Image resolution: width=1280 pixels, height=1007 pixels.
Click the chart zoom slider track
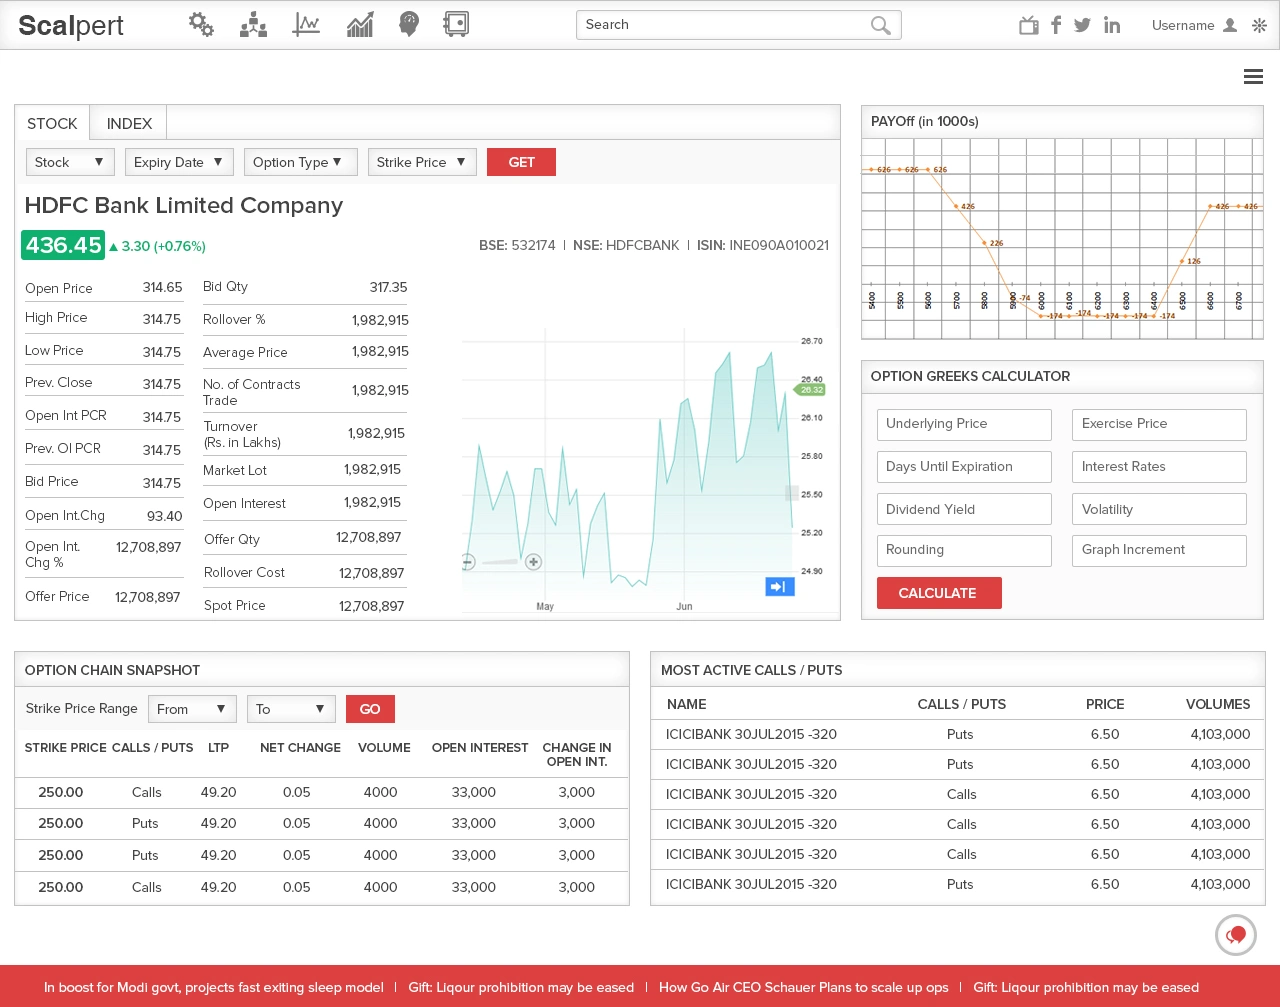click(x=500, y=562)
